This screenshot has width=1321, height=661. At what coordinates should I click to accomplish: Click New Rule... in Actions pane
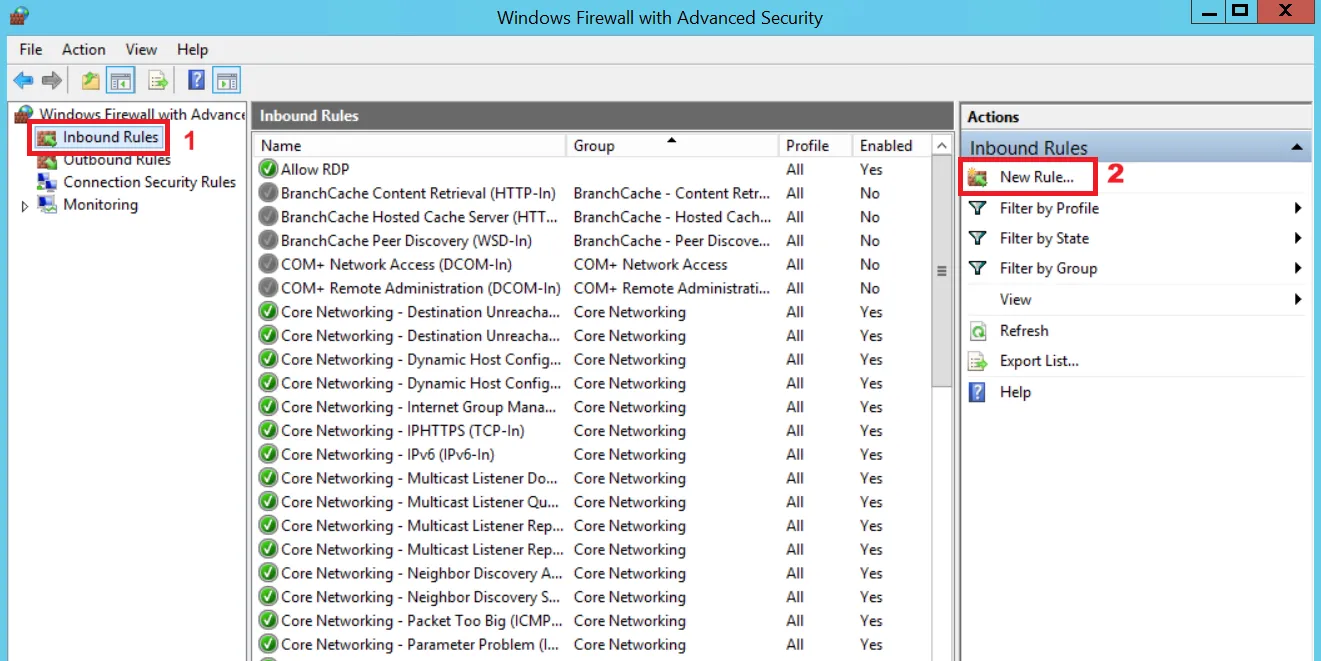pos(1036,177)
